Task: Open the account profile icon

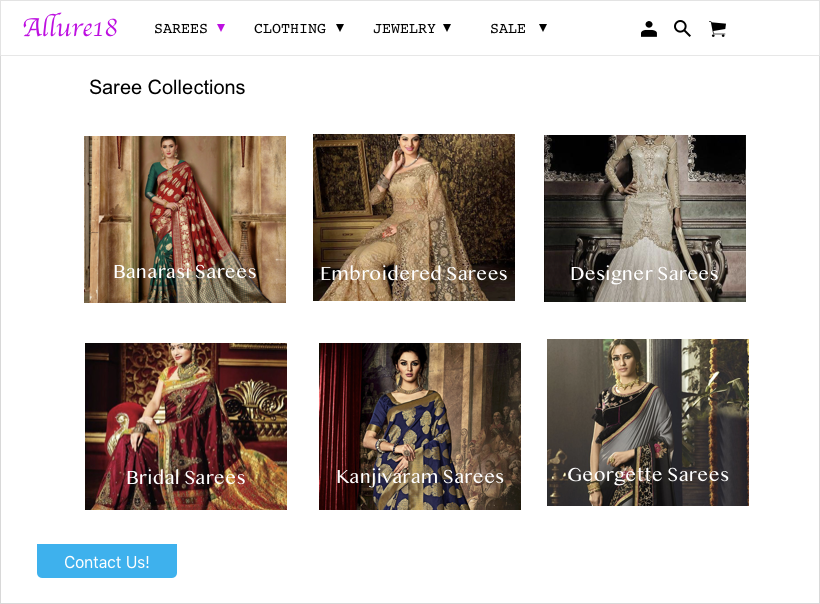Action: [649, 28]
